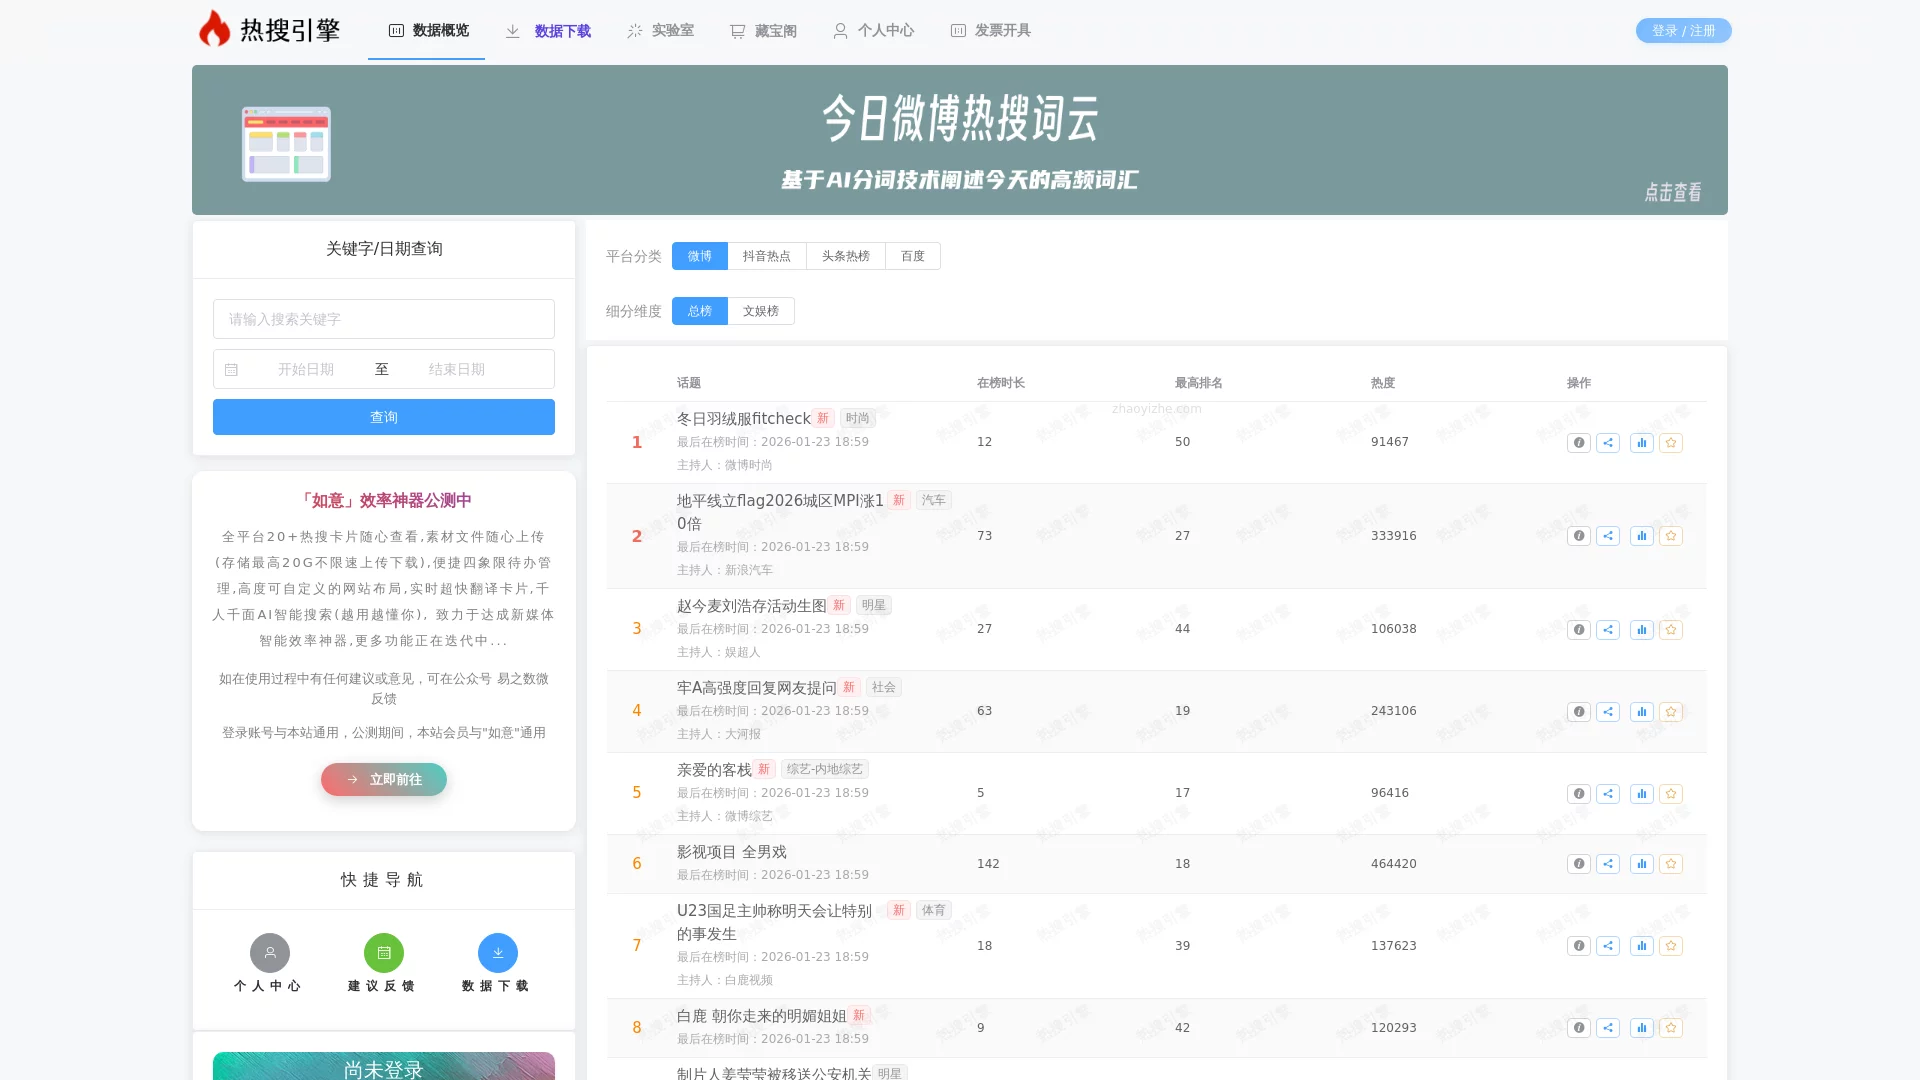Click the 建议反馈 green icon in 快捷导航
This screenshot has height=1080, width=1920.
[383, 952]
